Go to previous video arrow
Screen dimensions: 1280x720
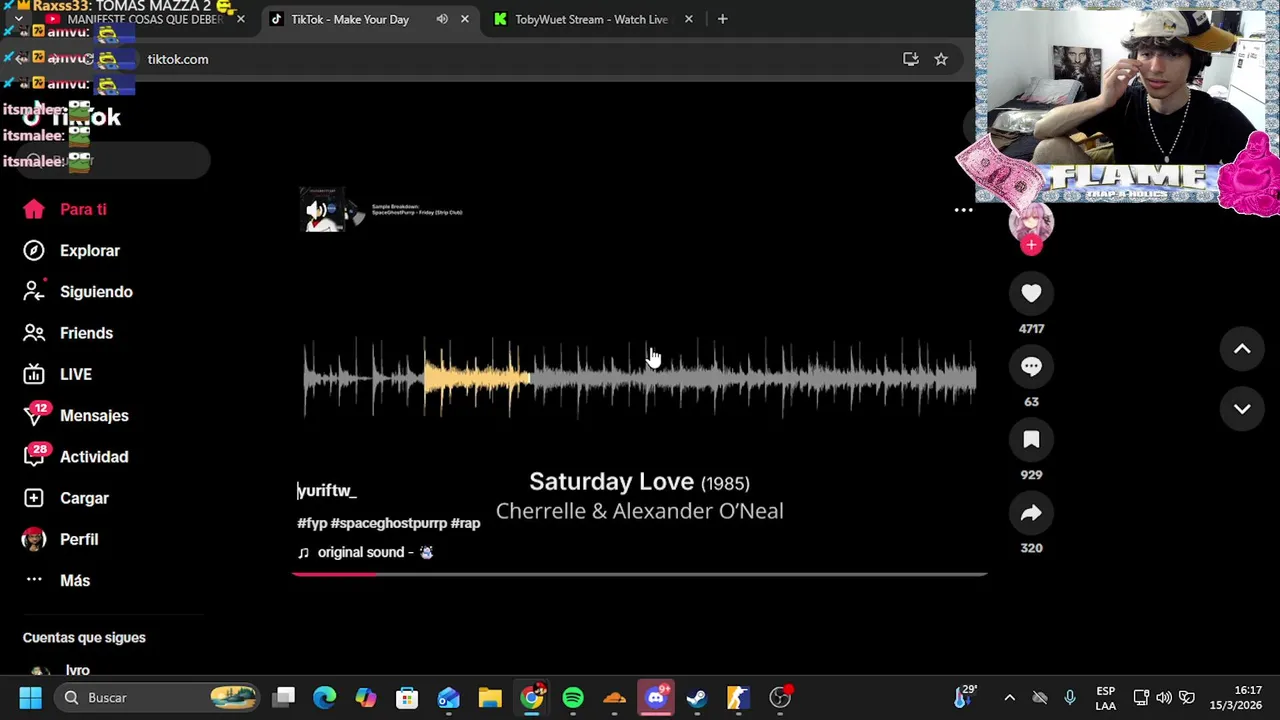[x=1242, y=349]
